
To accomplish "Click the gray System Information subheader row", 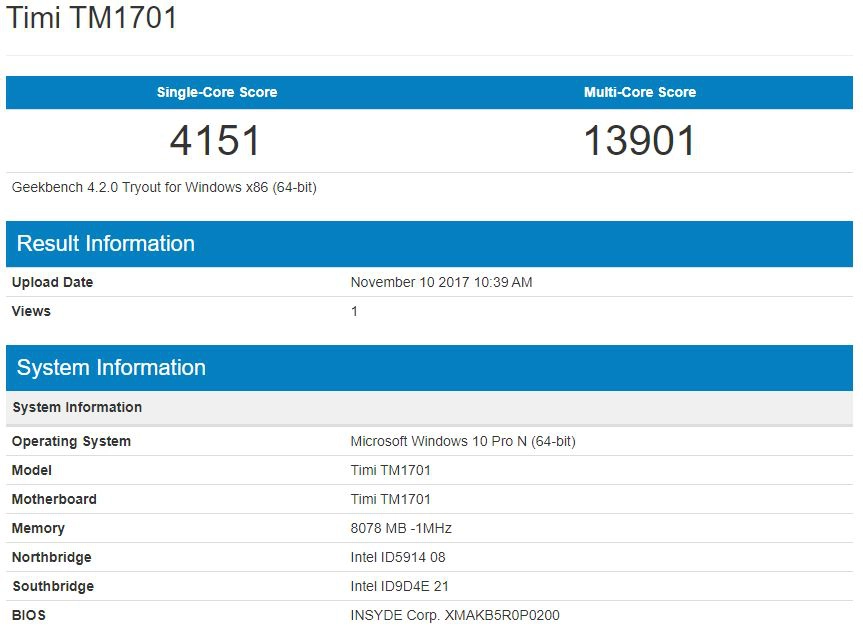I will [77, 407].
